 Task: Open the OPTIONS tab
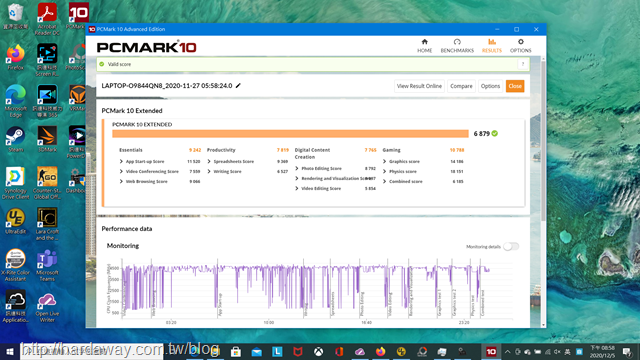pyautogui.click(x=520, y=46)
